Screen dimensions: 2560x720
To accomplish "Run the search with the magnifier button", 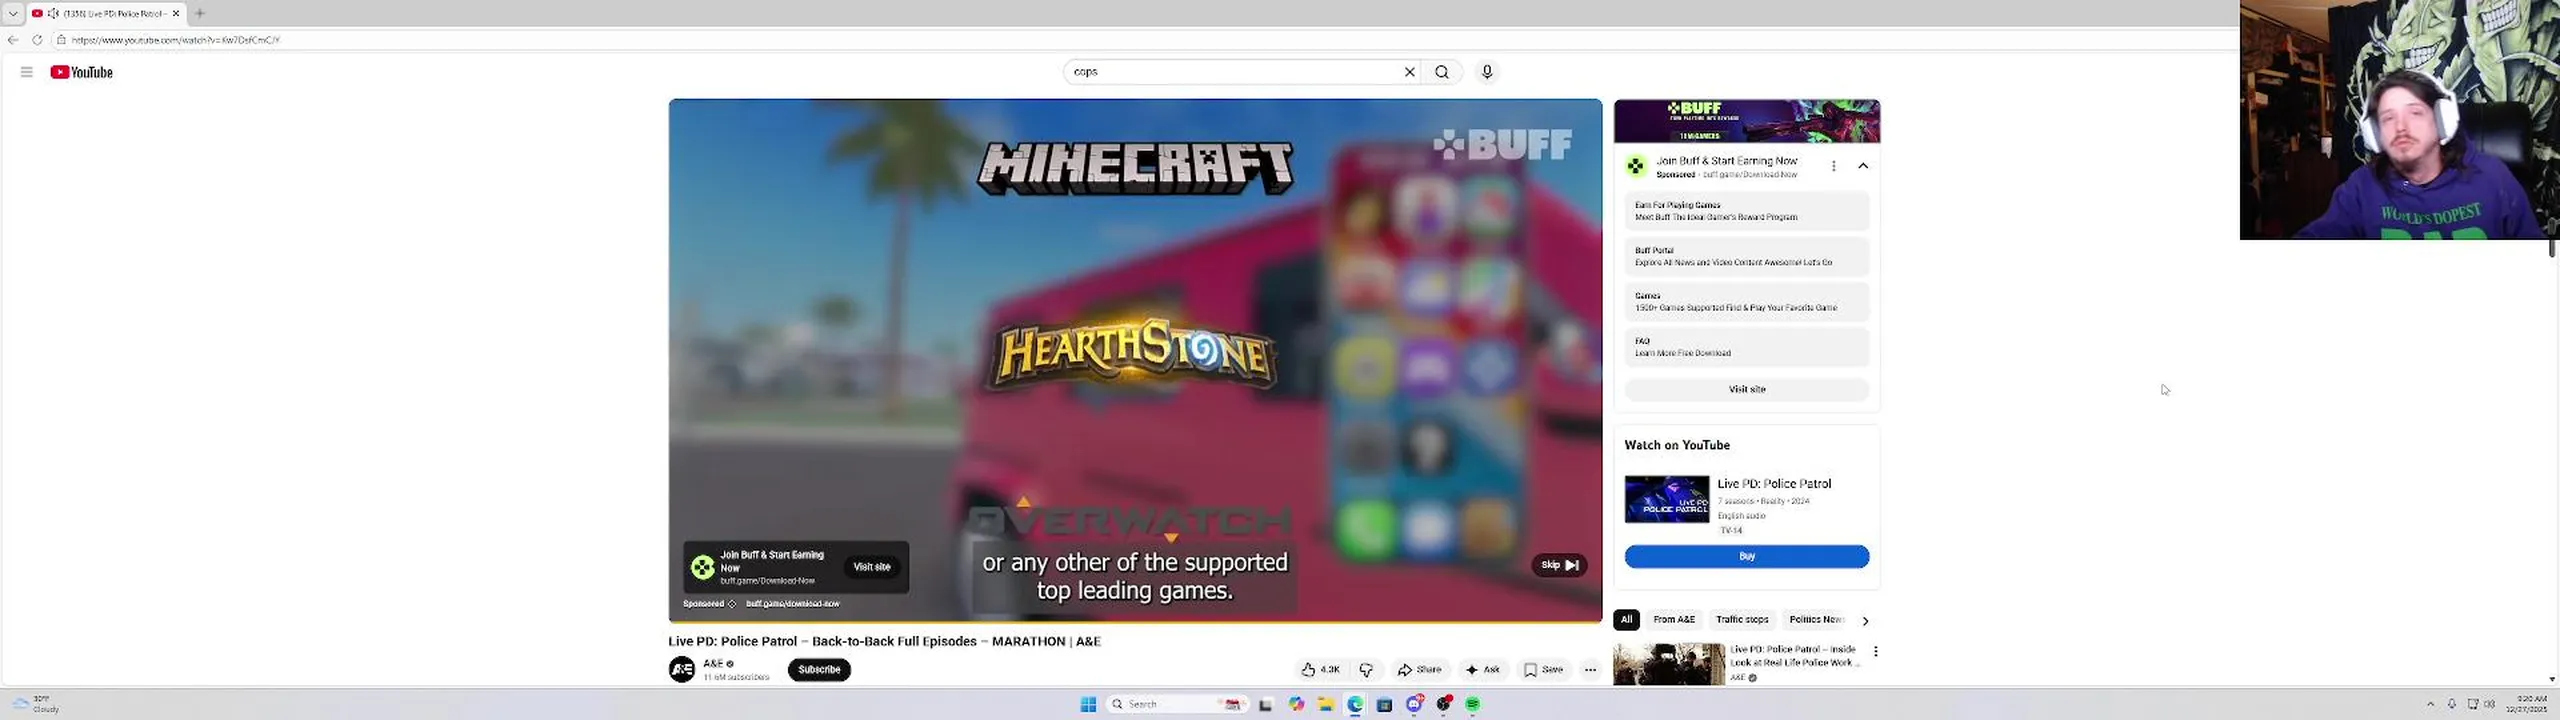I will click(1442, 72).
